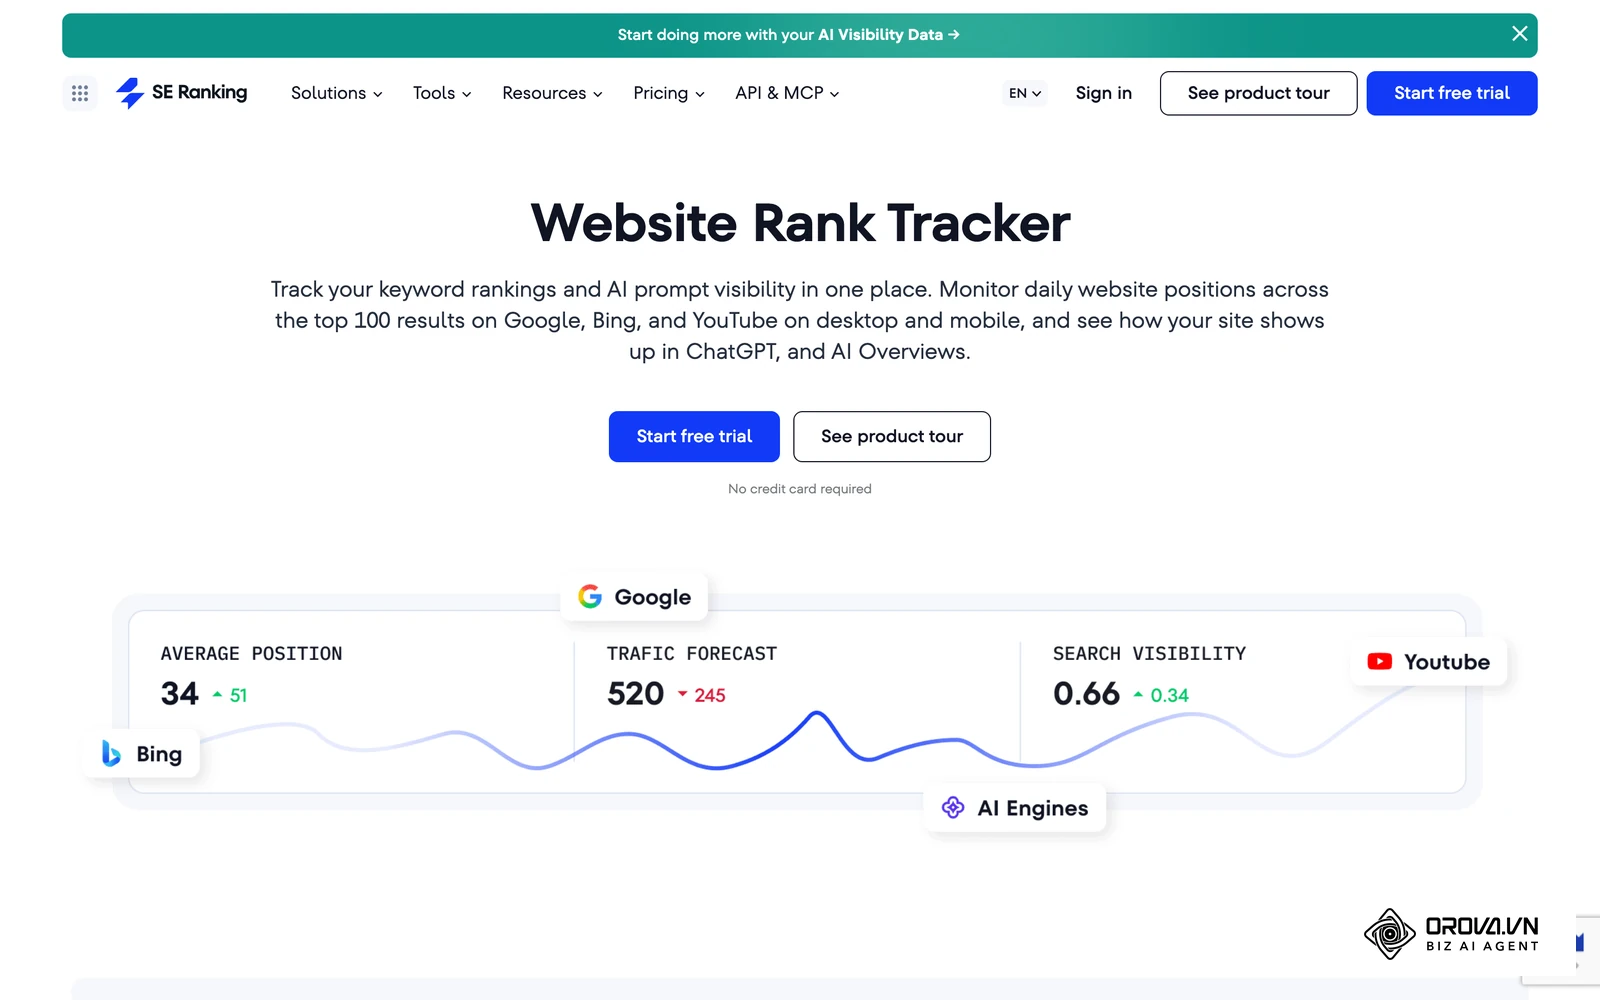Click Start free trial in header
1600x1000 pixels.
click(x=1451, y=93)
